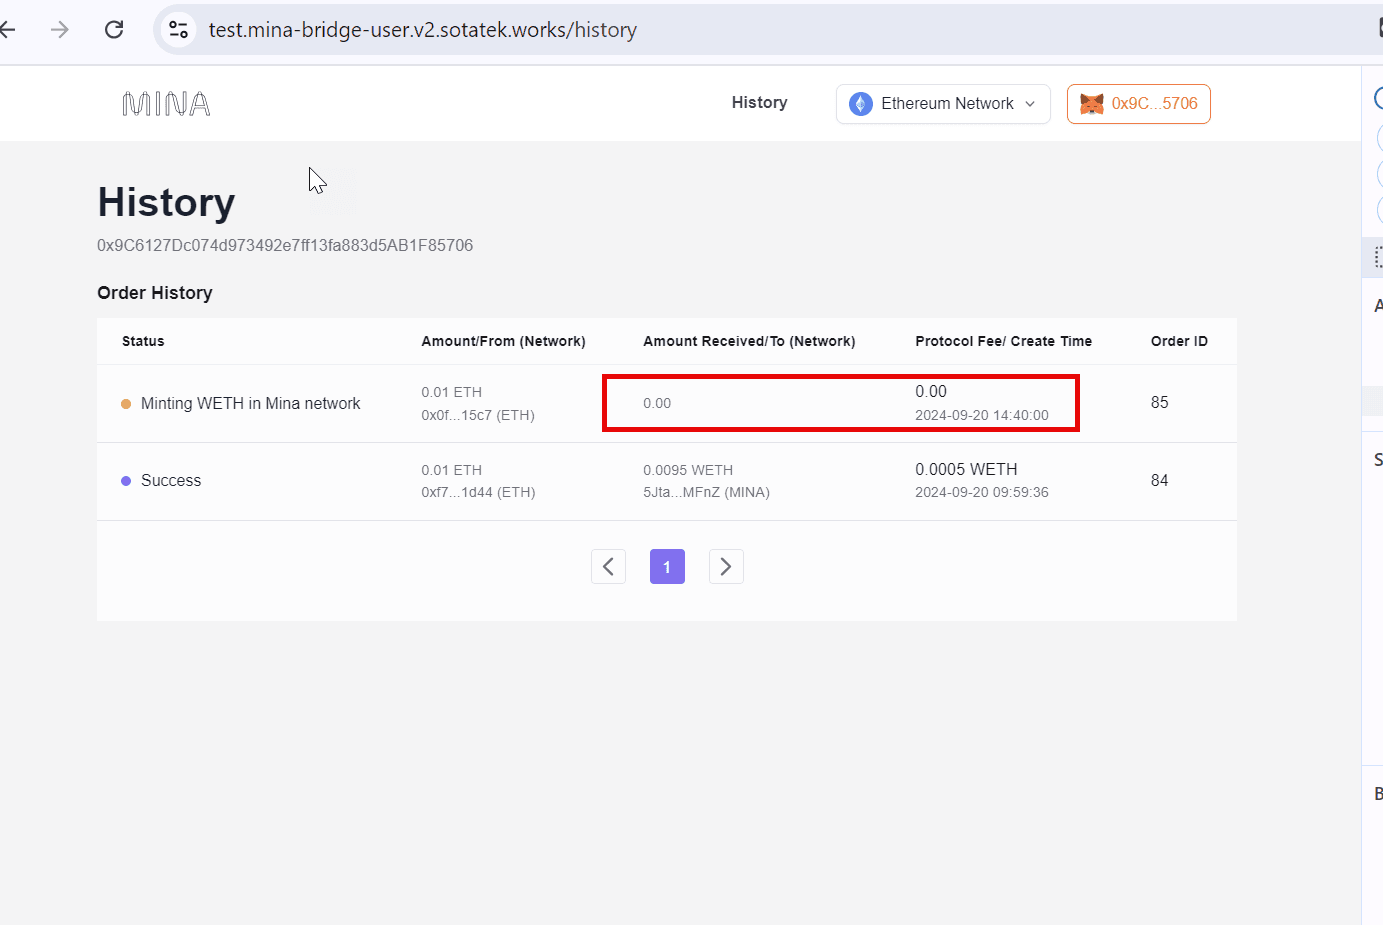Expand network selector chevron arrow
The width and height of the screenshot is (1383, 925).
tap(1030, 104)
